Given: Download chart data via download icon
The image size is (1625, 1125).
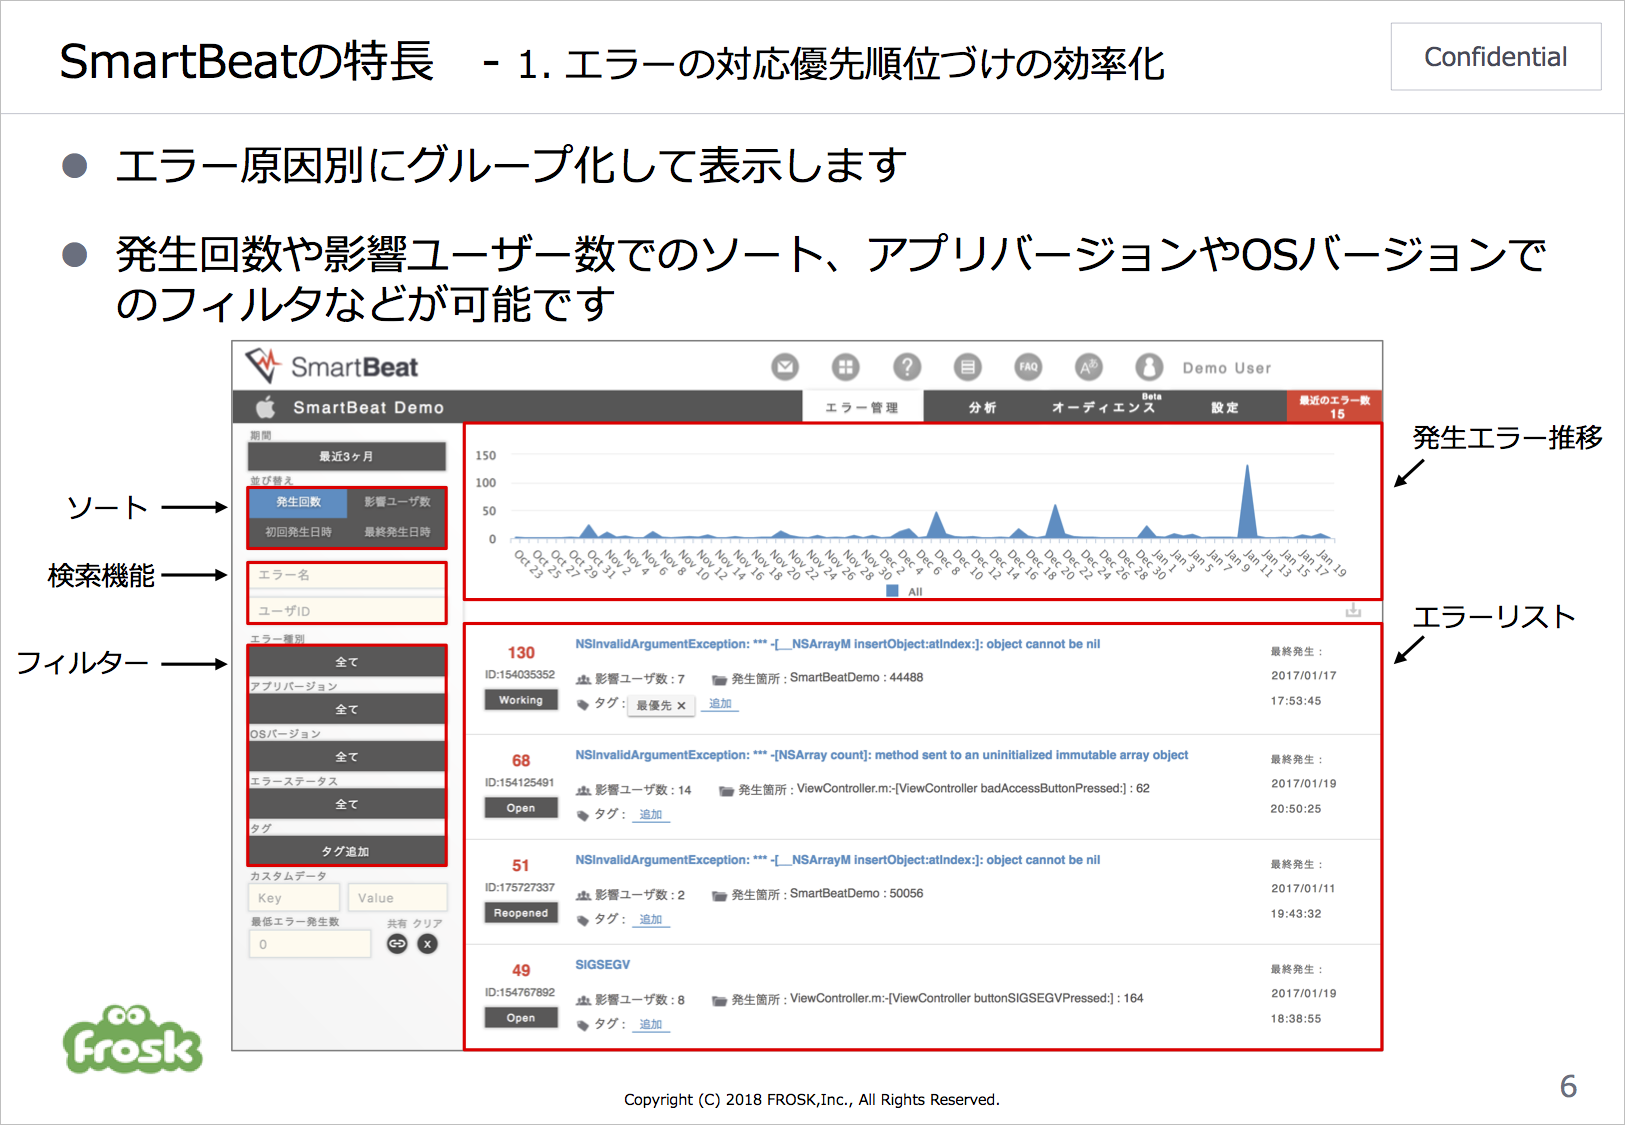Looking at the screenshot, I should point(1353,610).
